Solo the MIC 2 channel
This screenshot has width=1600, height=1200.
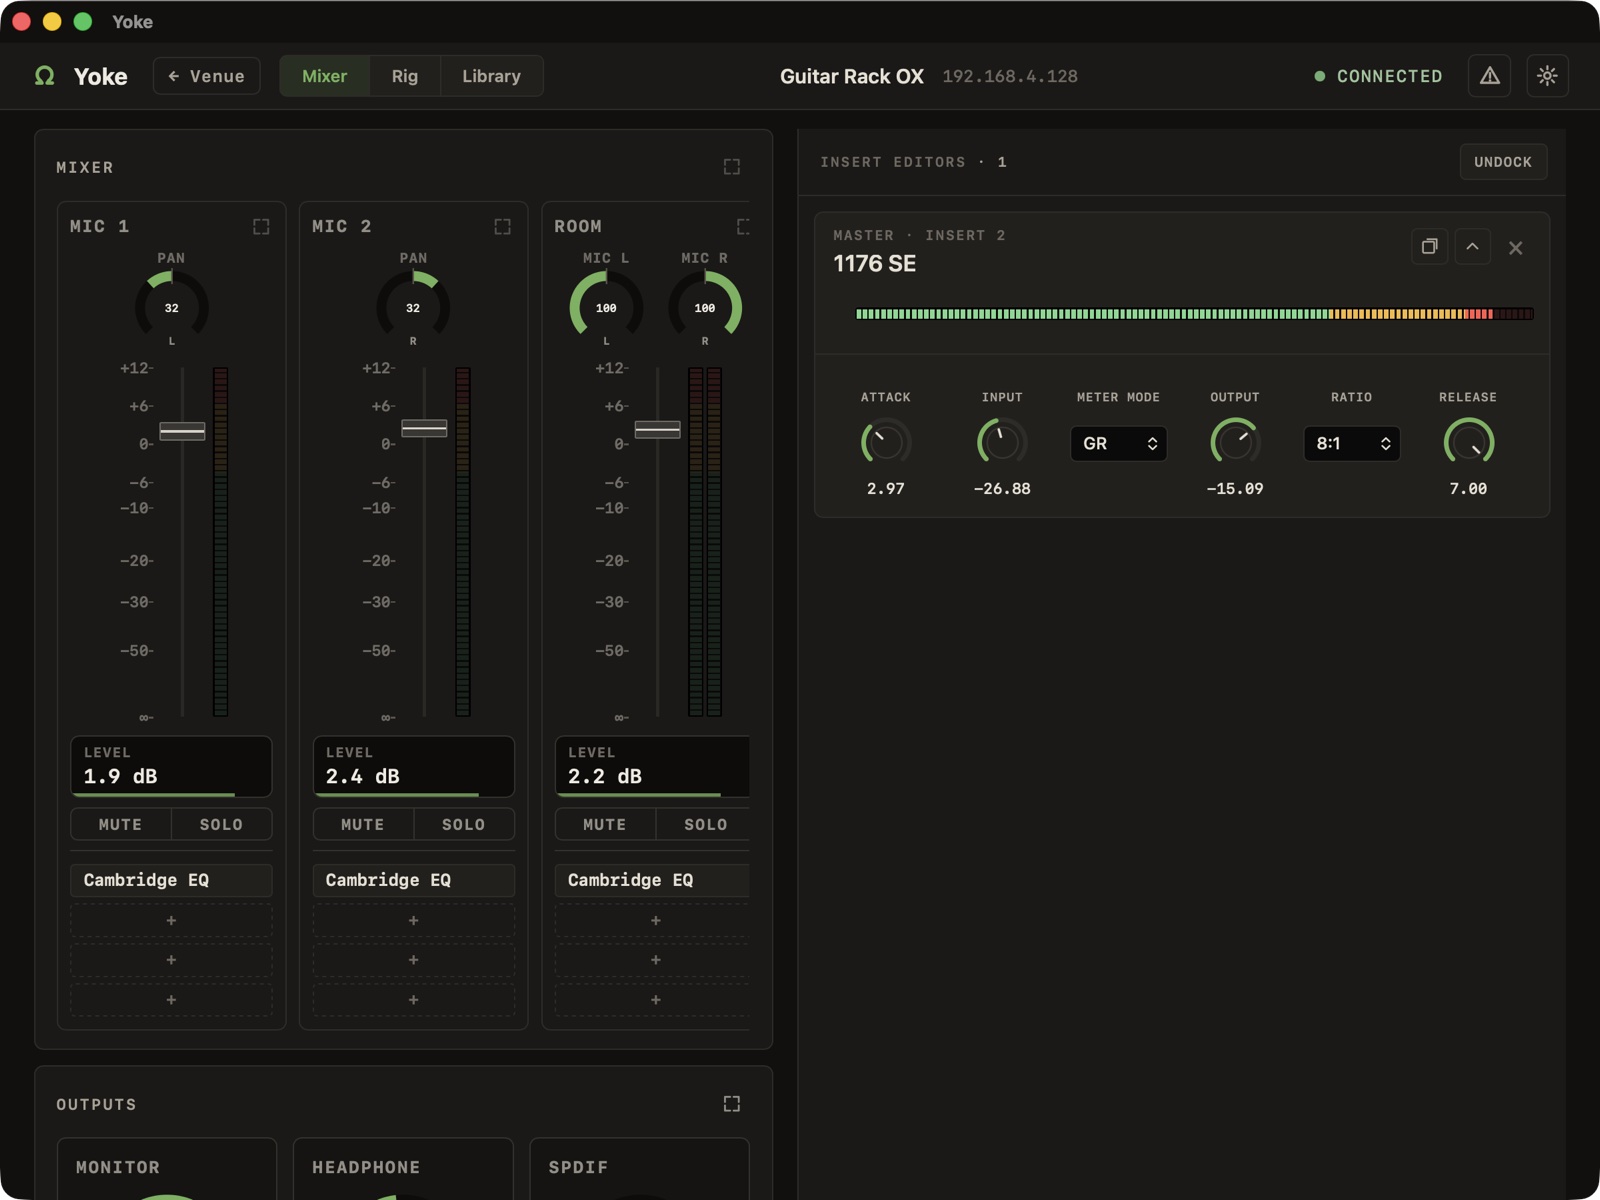(x=464, y=824)
